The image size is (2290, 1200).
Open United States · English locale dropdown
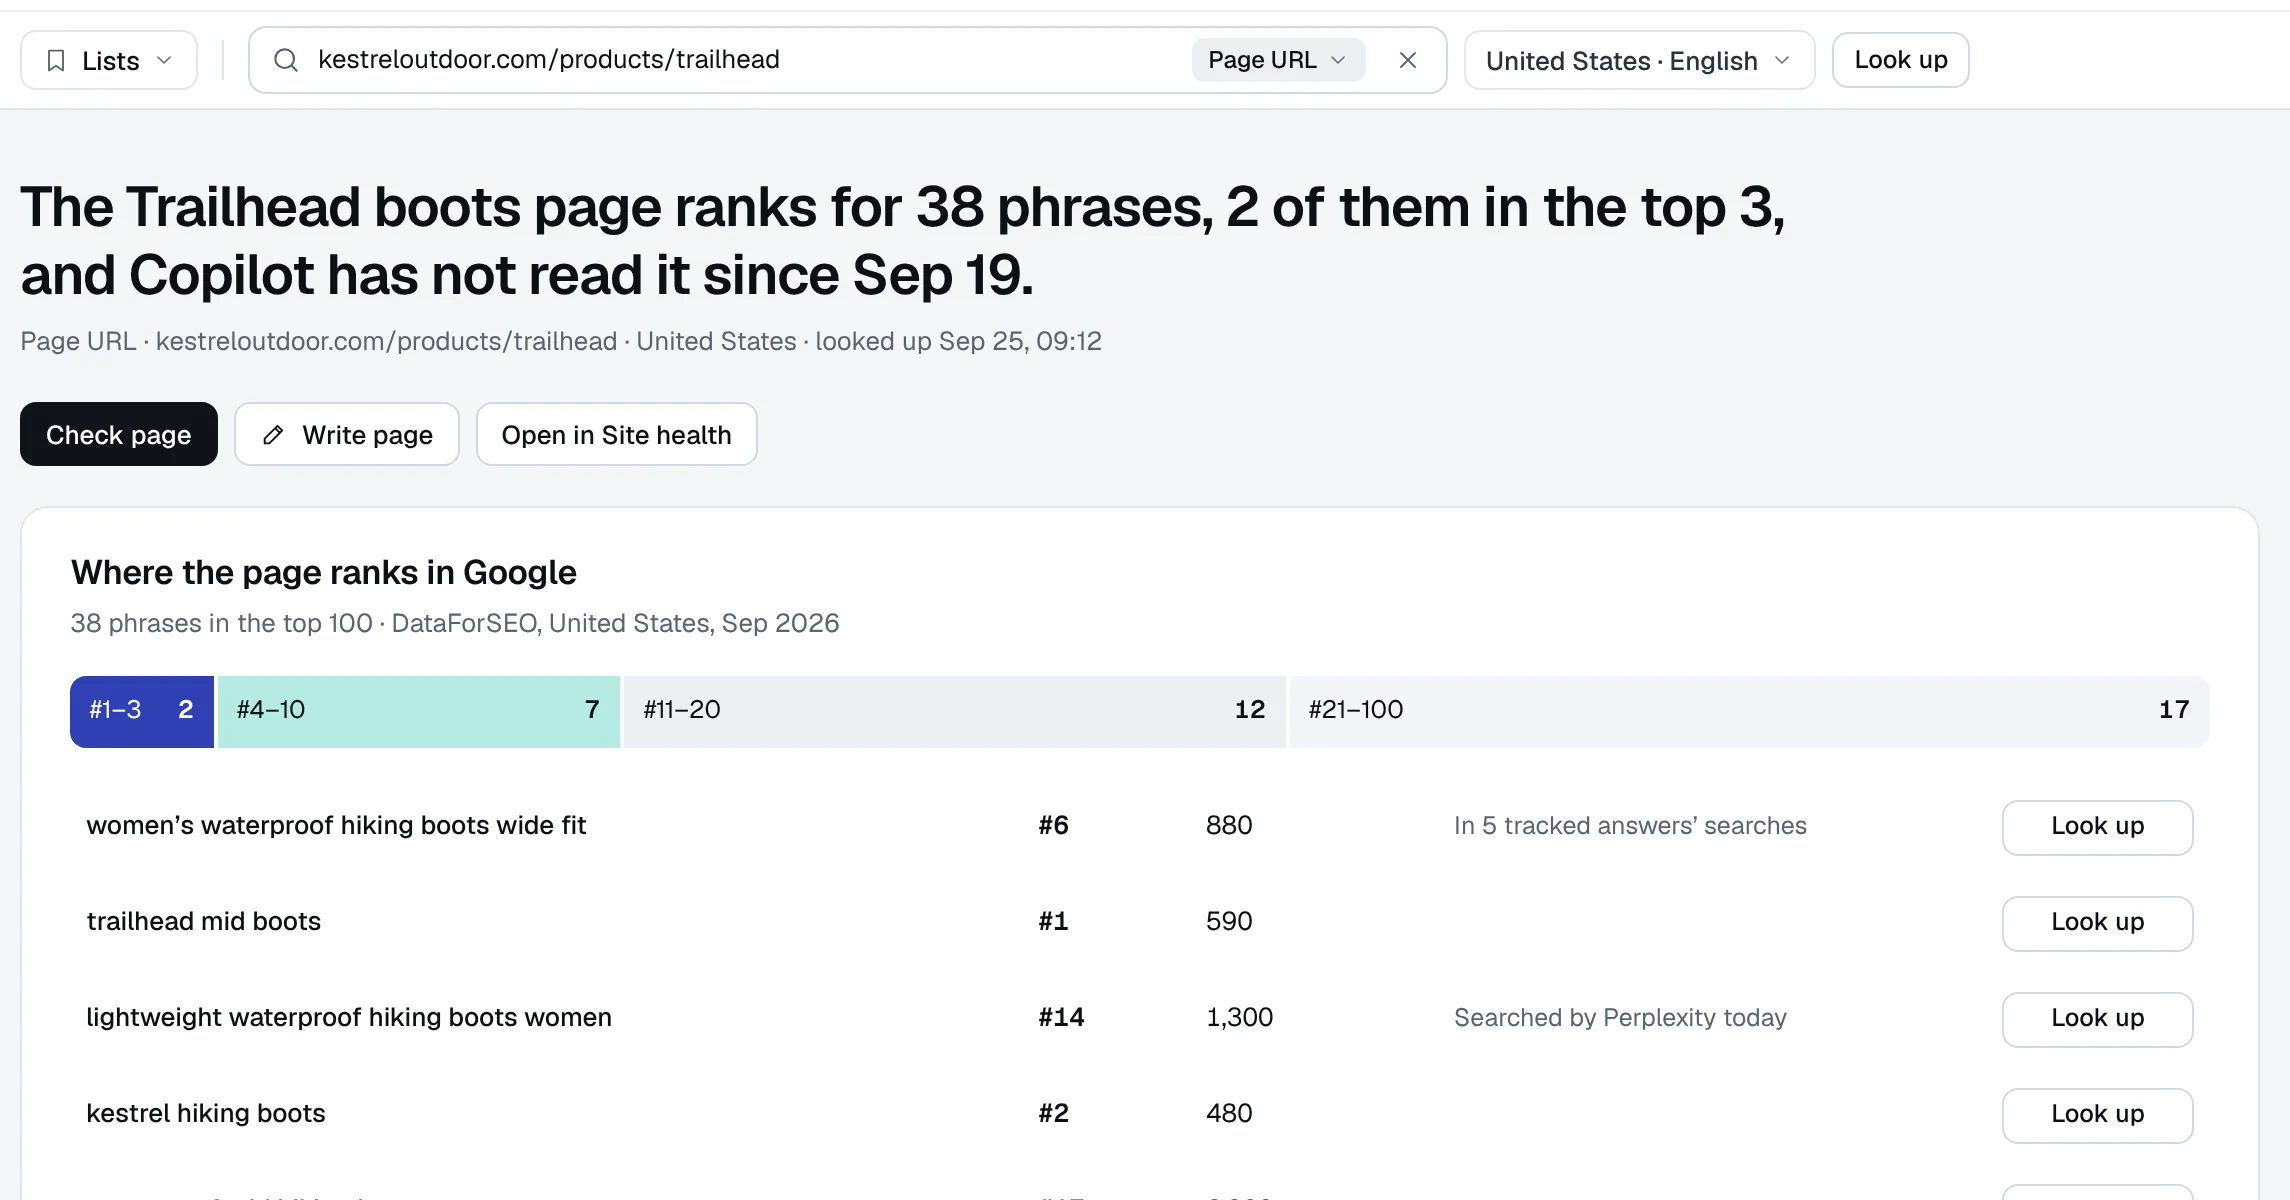1639,61
